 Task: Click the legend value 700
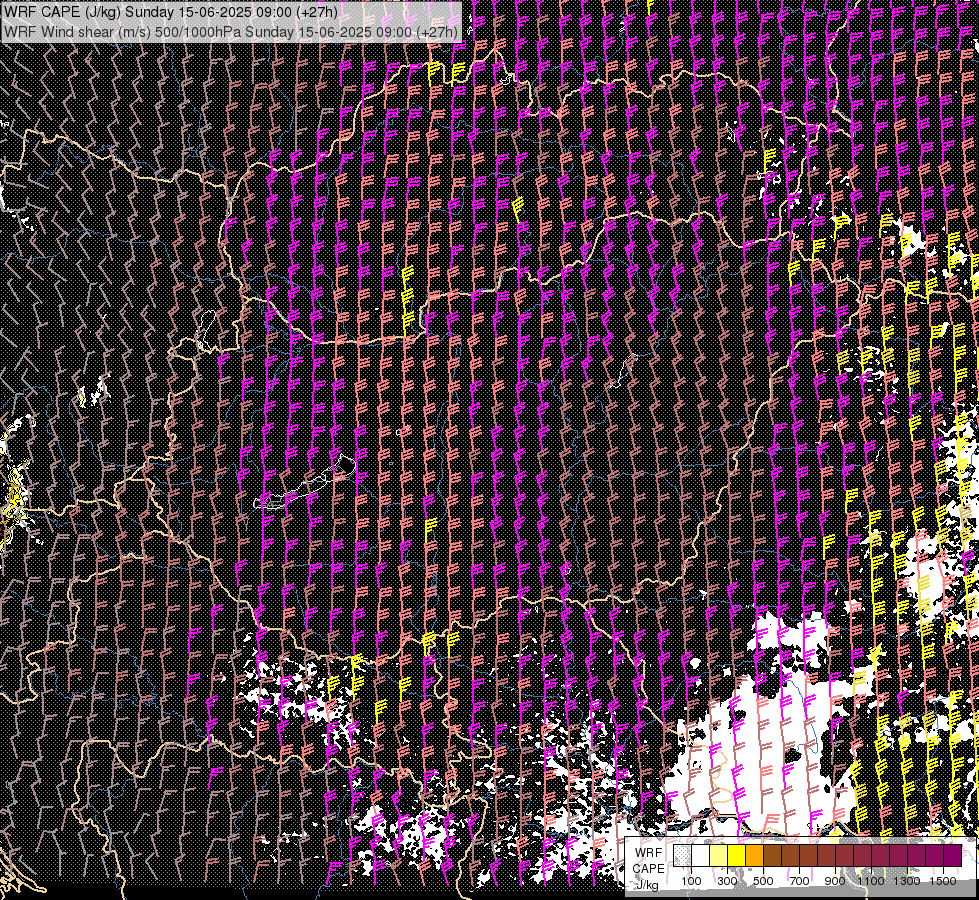pos(799,881)
